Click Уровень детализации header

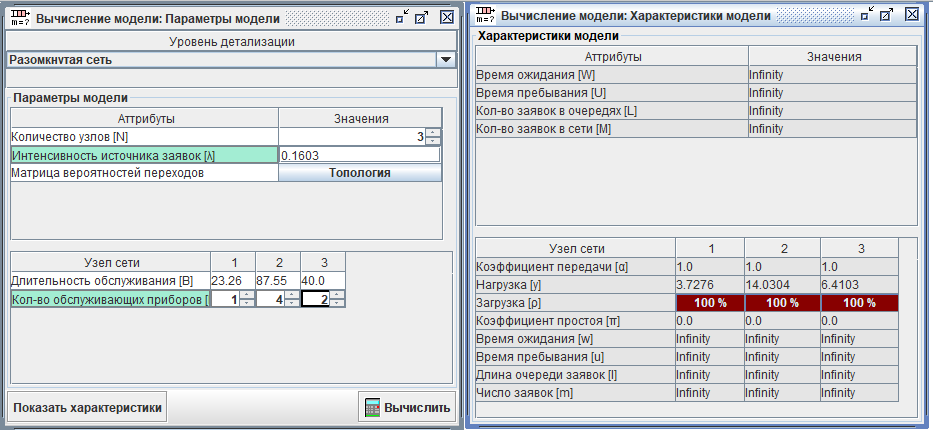click(x=231, y=42)
